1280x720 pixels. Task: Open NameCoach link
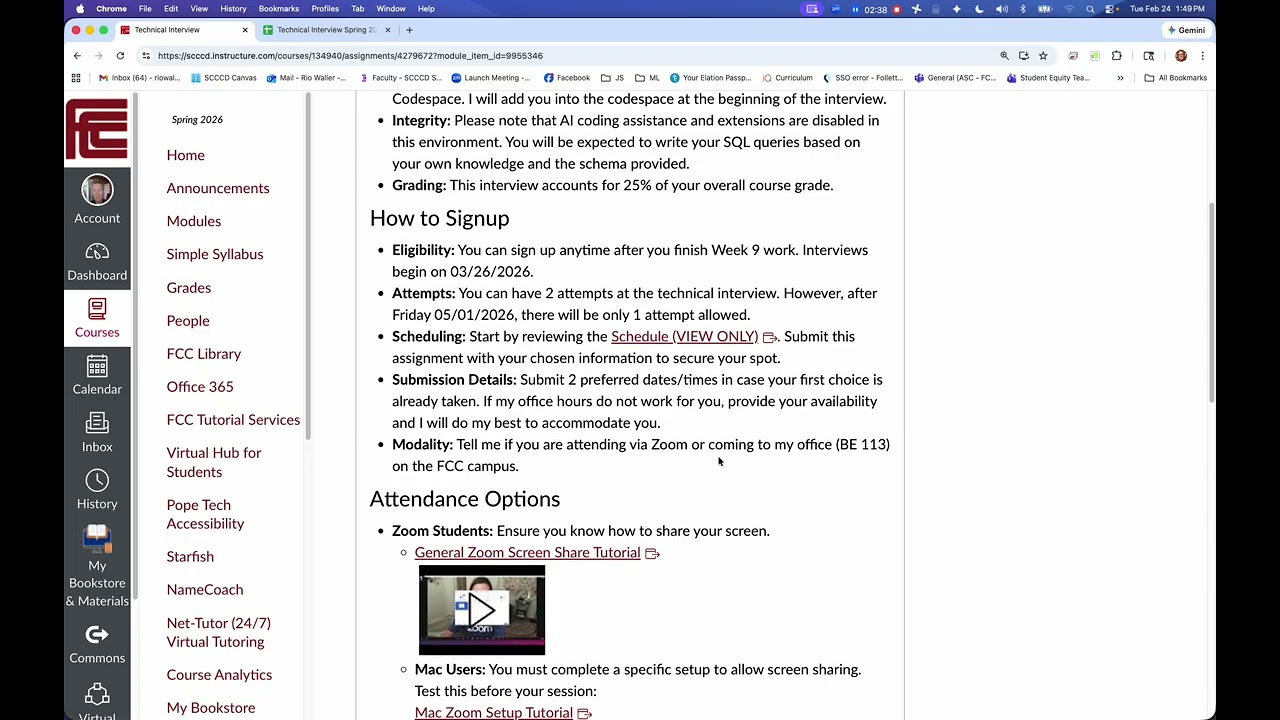(205, 590)
